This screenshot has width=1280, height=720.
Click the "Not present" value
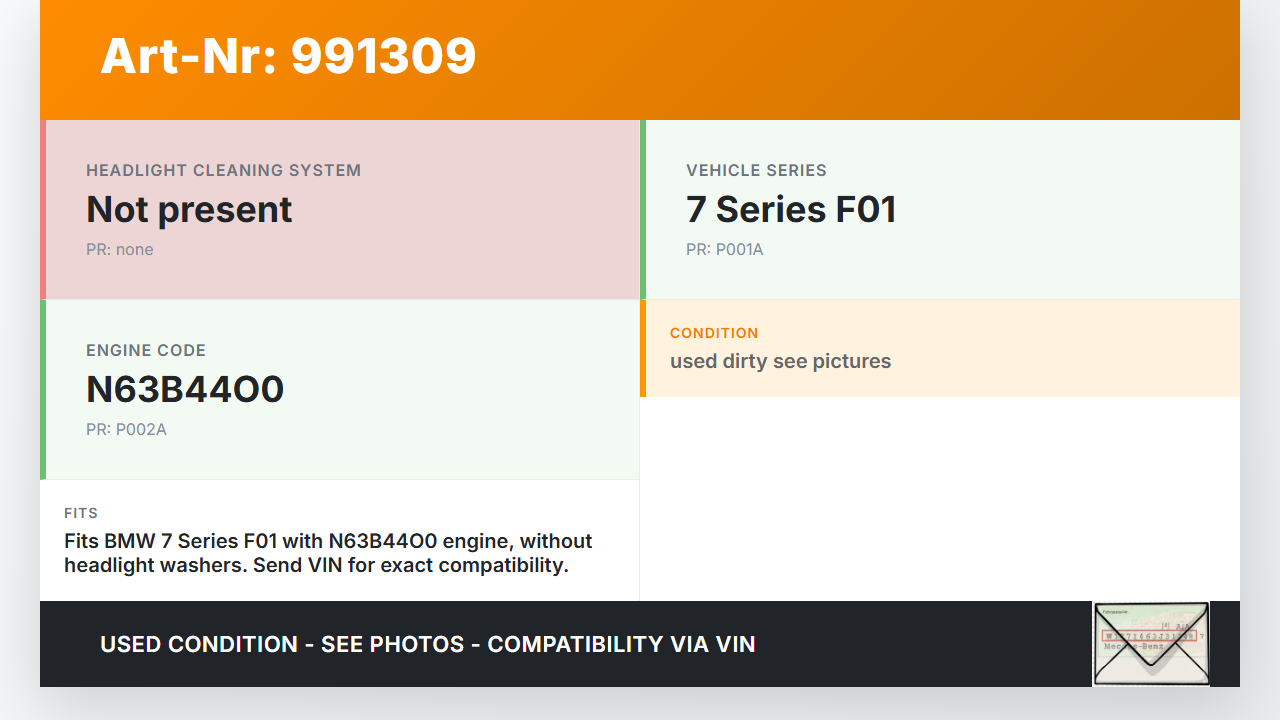point(189,209)
